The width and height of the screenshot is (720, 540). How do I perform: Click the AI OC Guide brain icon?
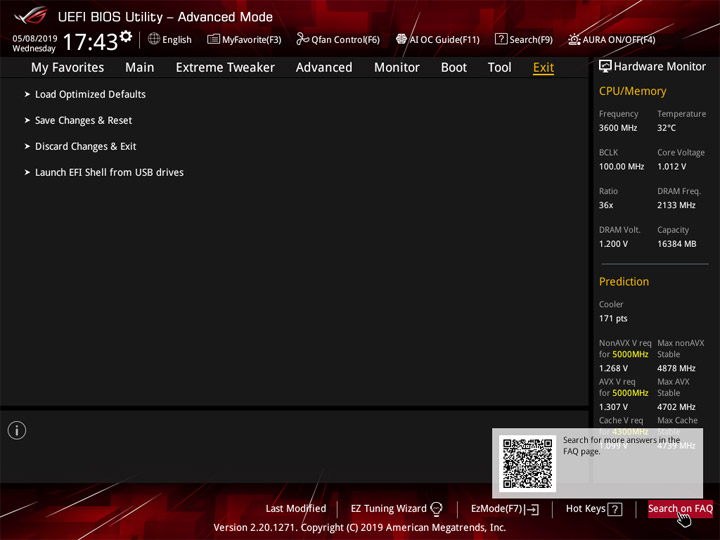(401, 39)
